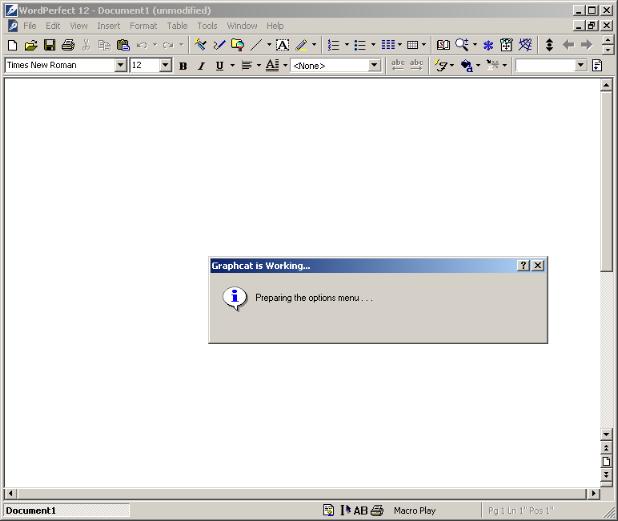The image size is (618, 521).
Task: Open the font size dropdown arrow
Action: (166, 65)
